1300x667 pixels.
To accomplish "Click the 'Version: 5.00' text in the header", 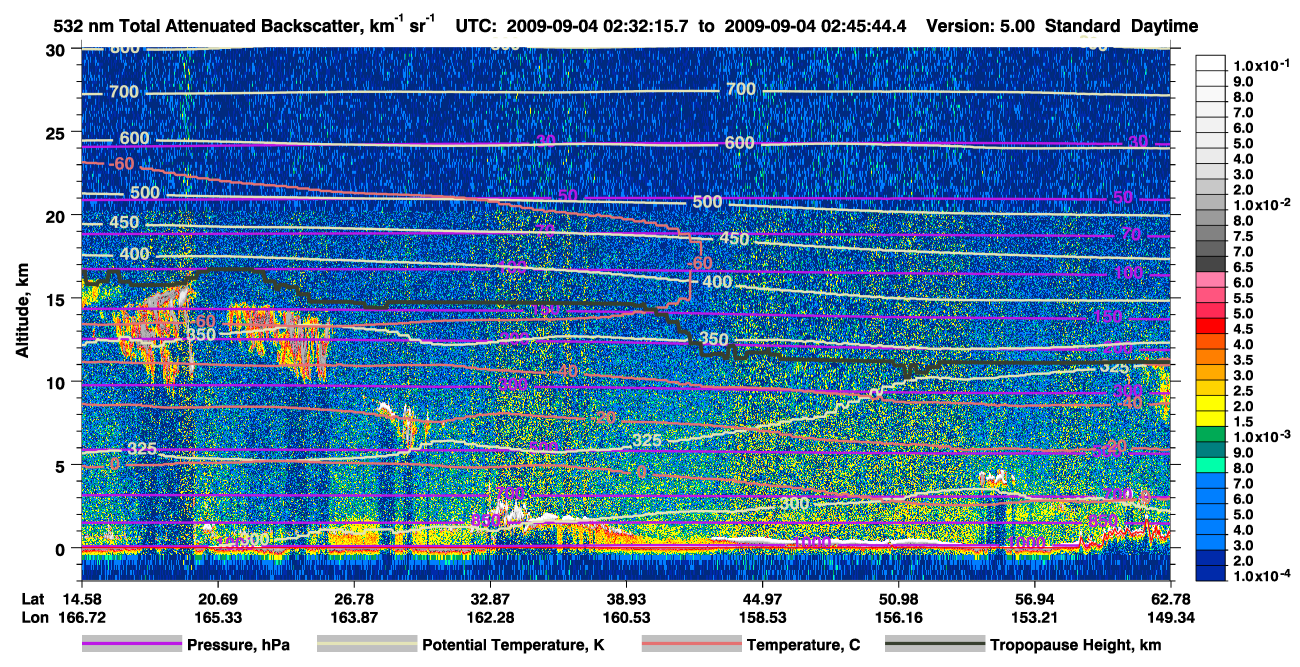I will pos(980,26).
